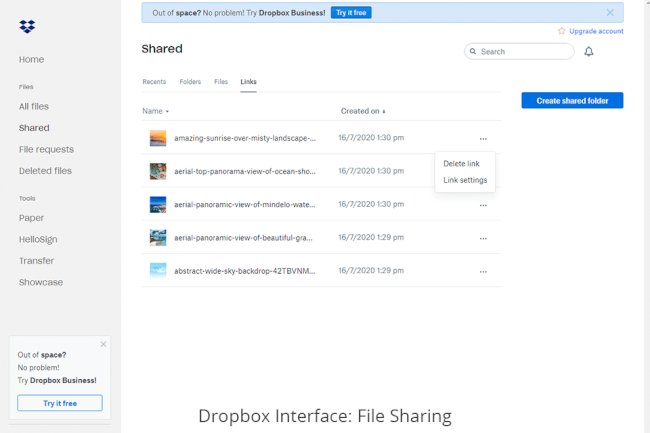
Task: Open Deleted files in the sidebar
Action: (45, 171)
